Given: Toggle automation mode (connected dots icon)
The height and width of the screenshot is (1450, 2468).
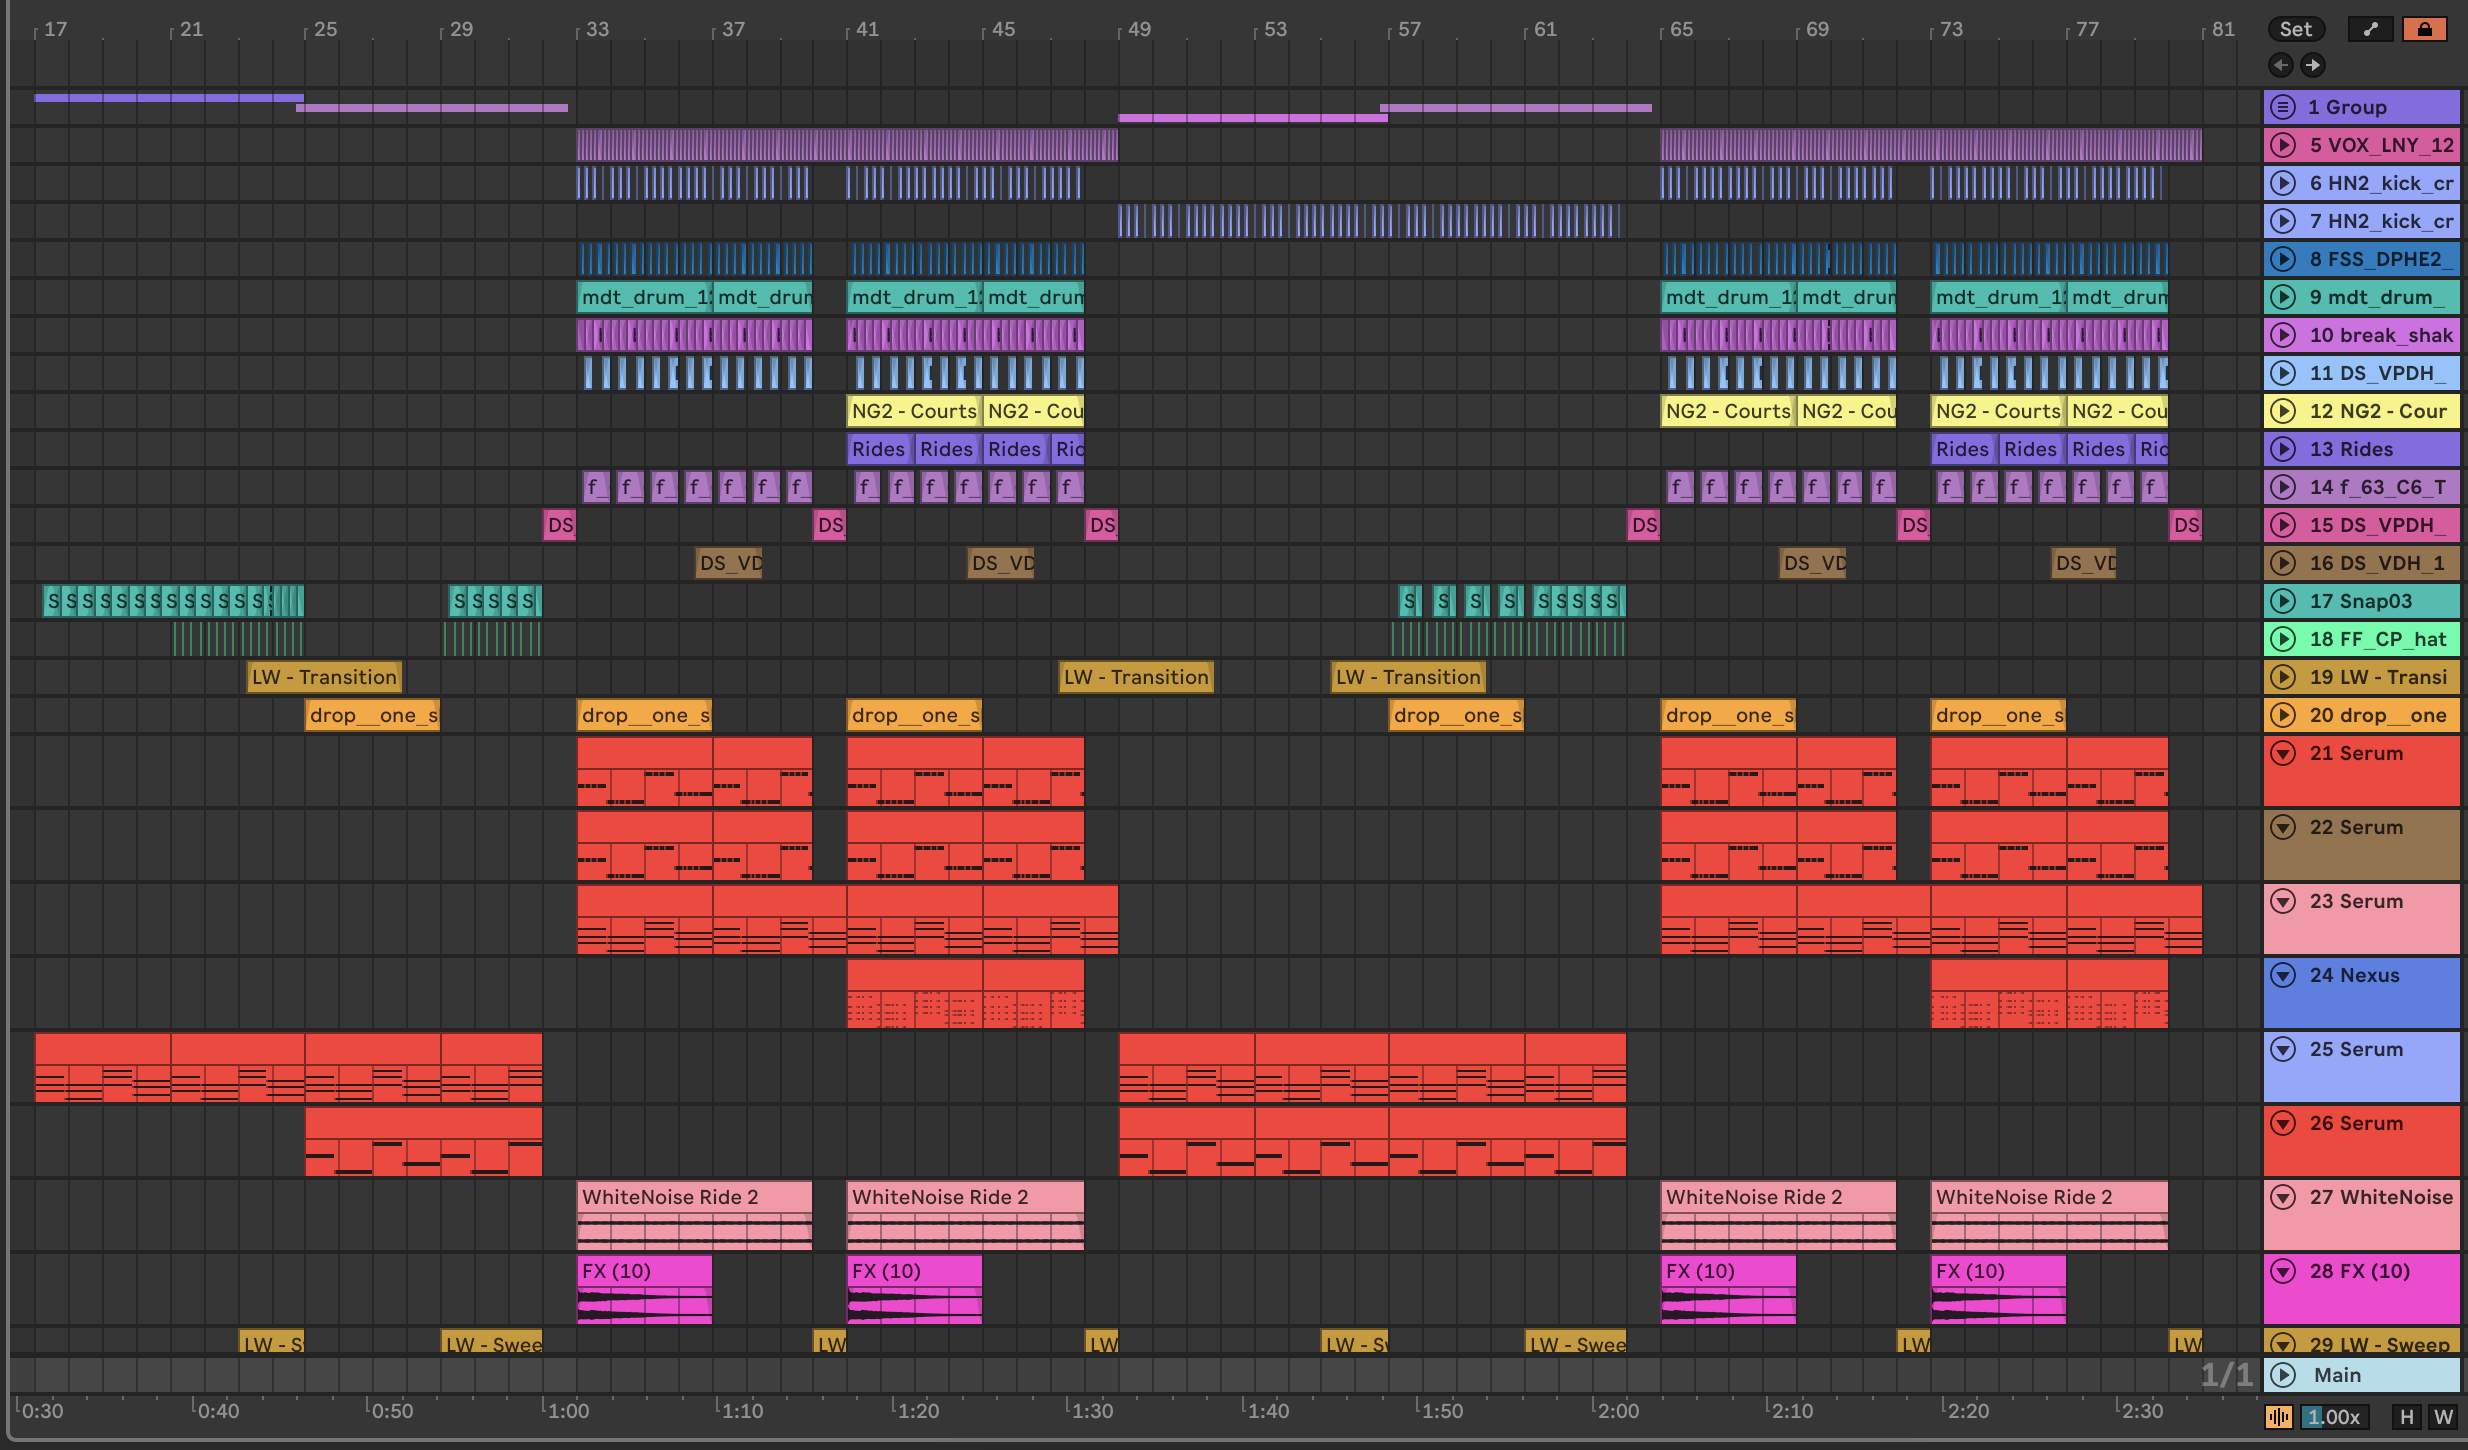Looking at the screenshot, I should 2370,29.
